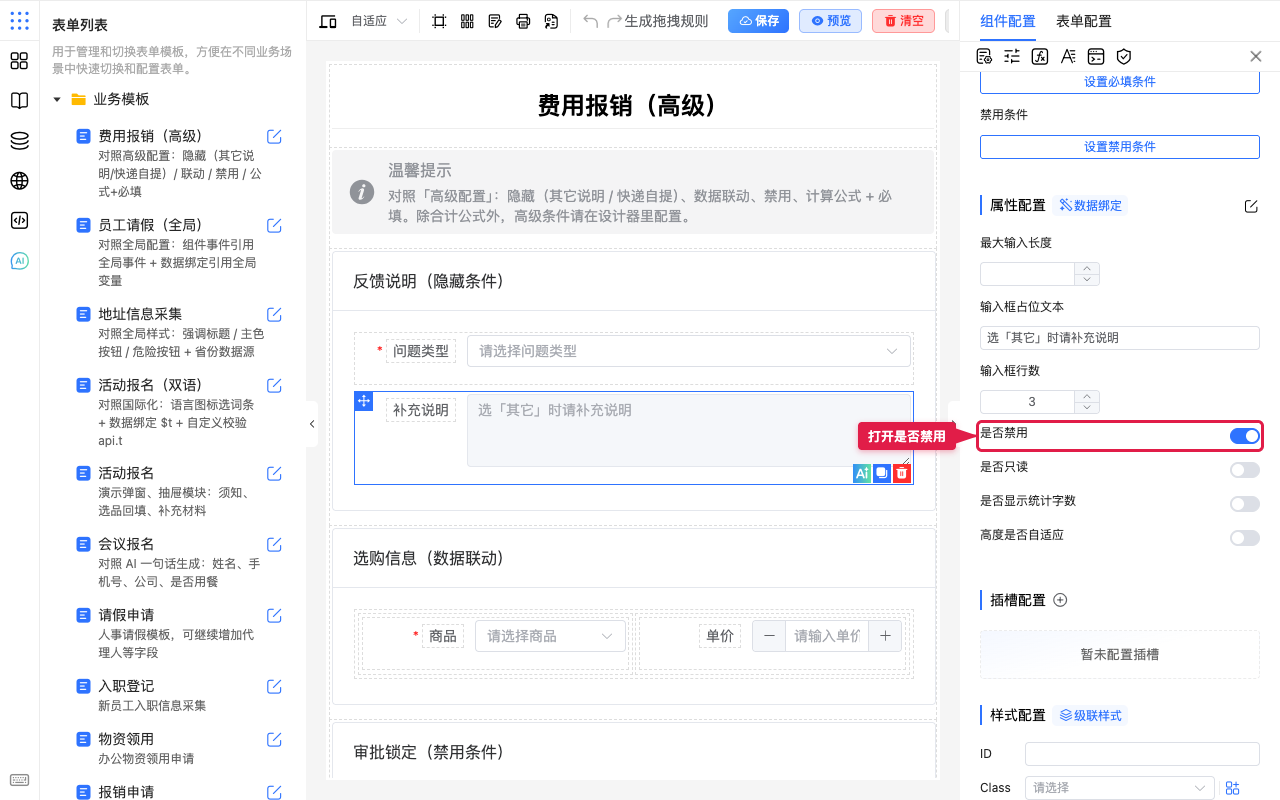The height and width of the screenshot is (800, 1280).
Task: Turn off the 是否禁用 switch
Action: tap(1245, 436)
